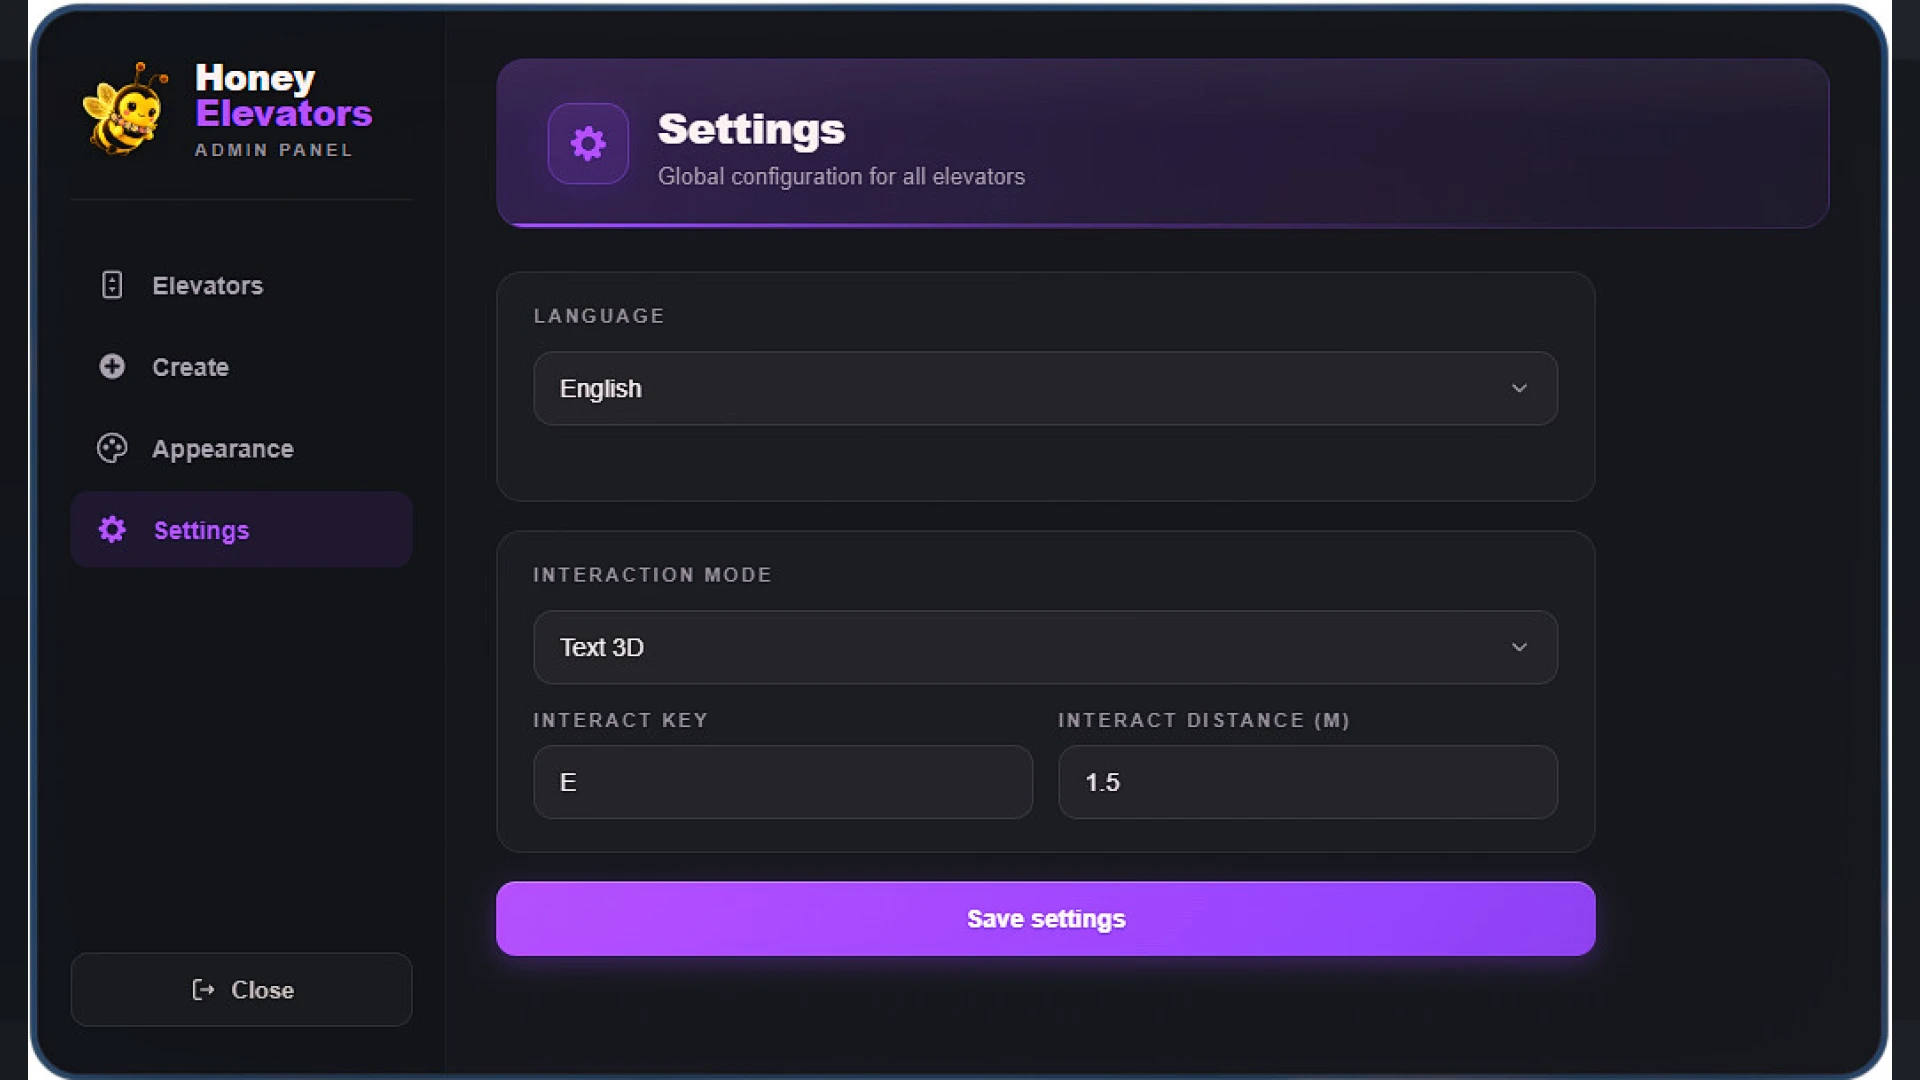Focus the Interact Key field
Screen dimensions: 1920x1080
pyautogui.click(x=783, y=782)
